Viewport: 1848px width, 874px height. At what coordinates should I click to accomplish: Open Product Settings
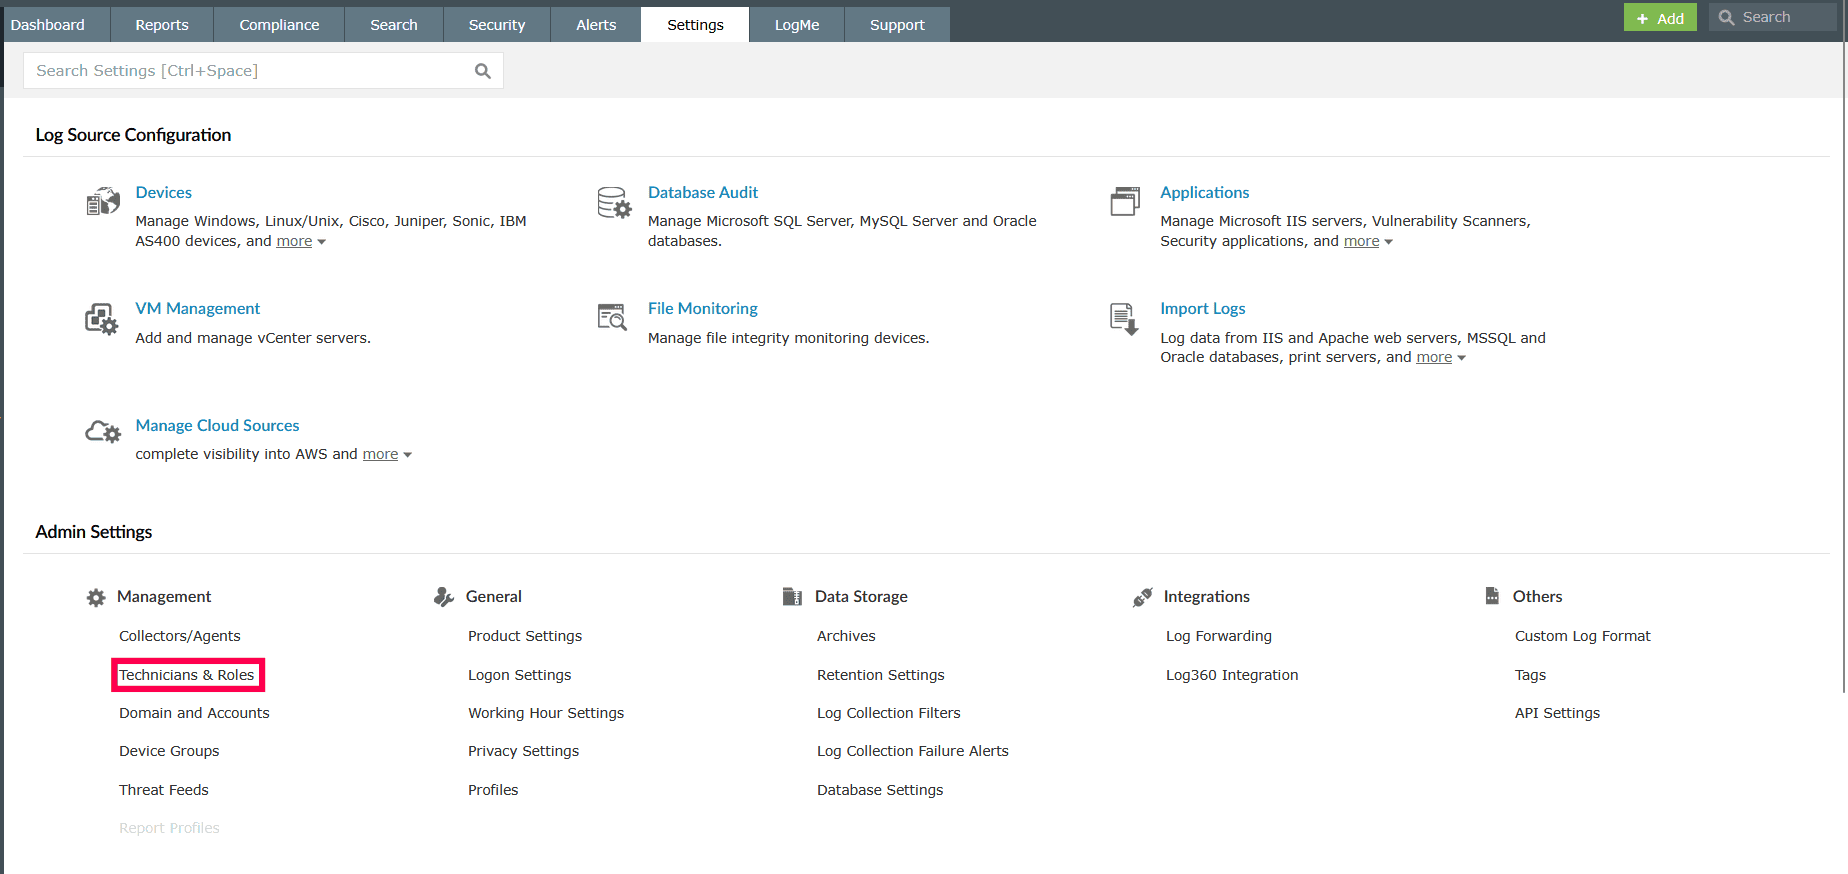[525, 636]
